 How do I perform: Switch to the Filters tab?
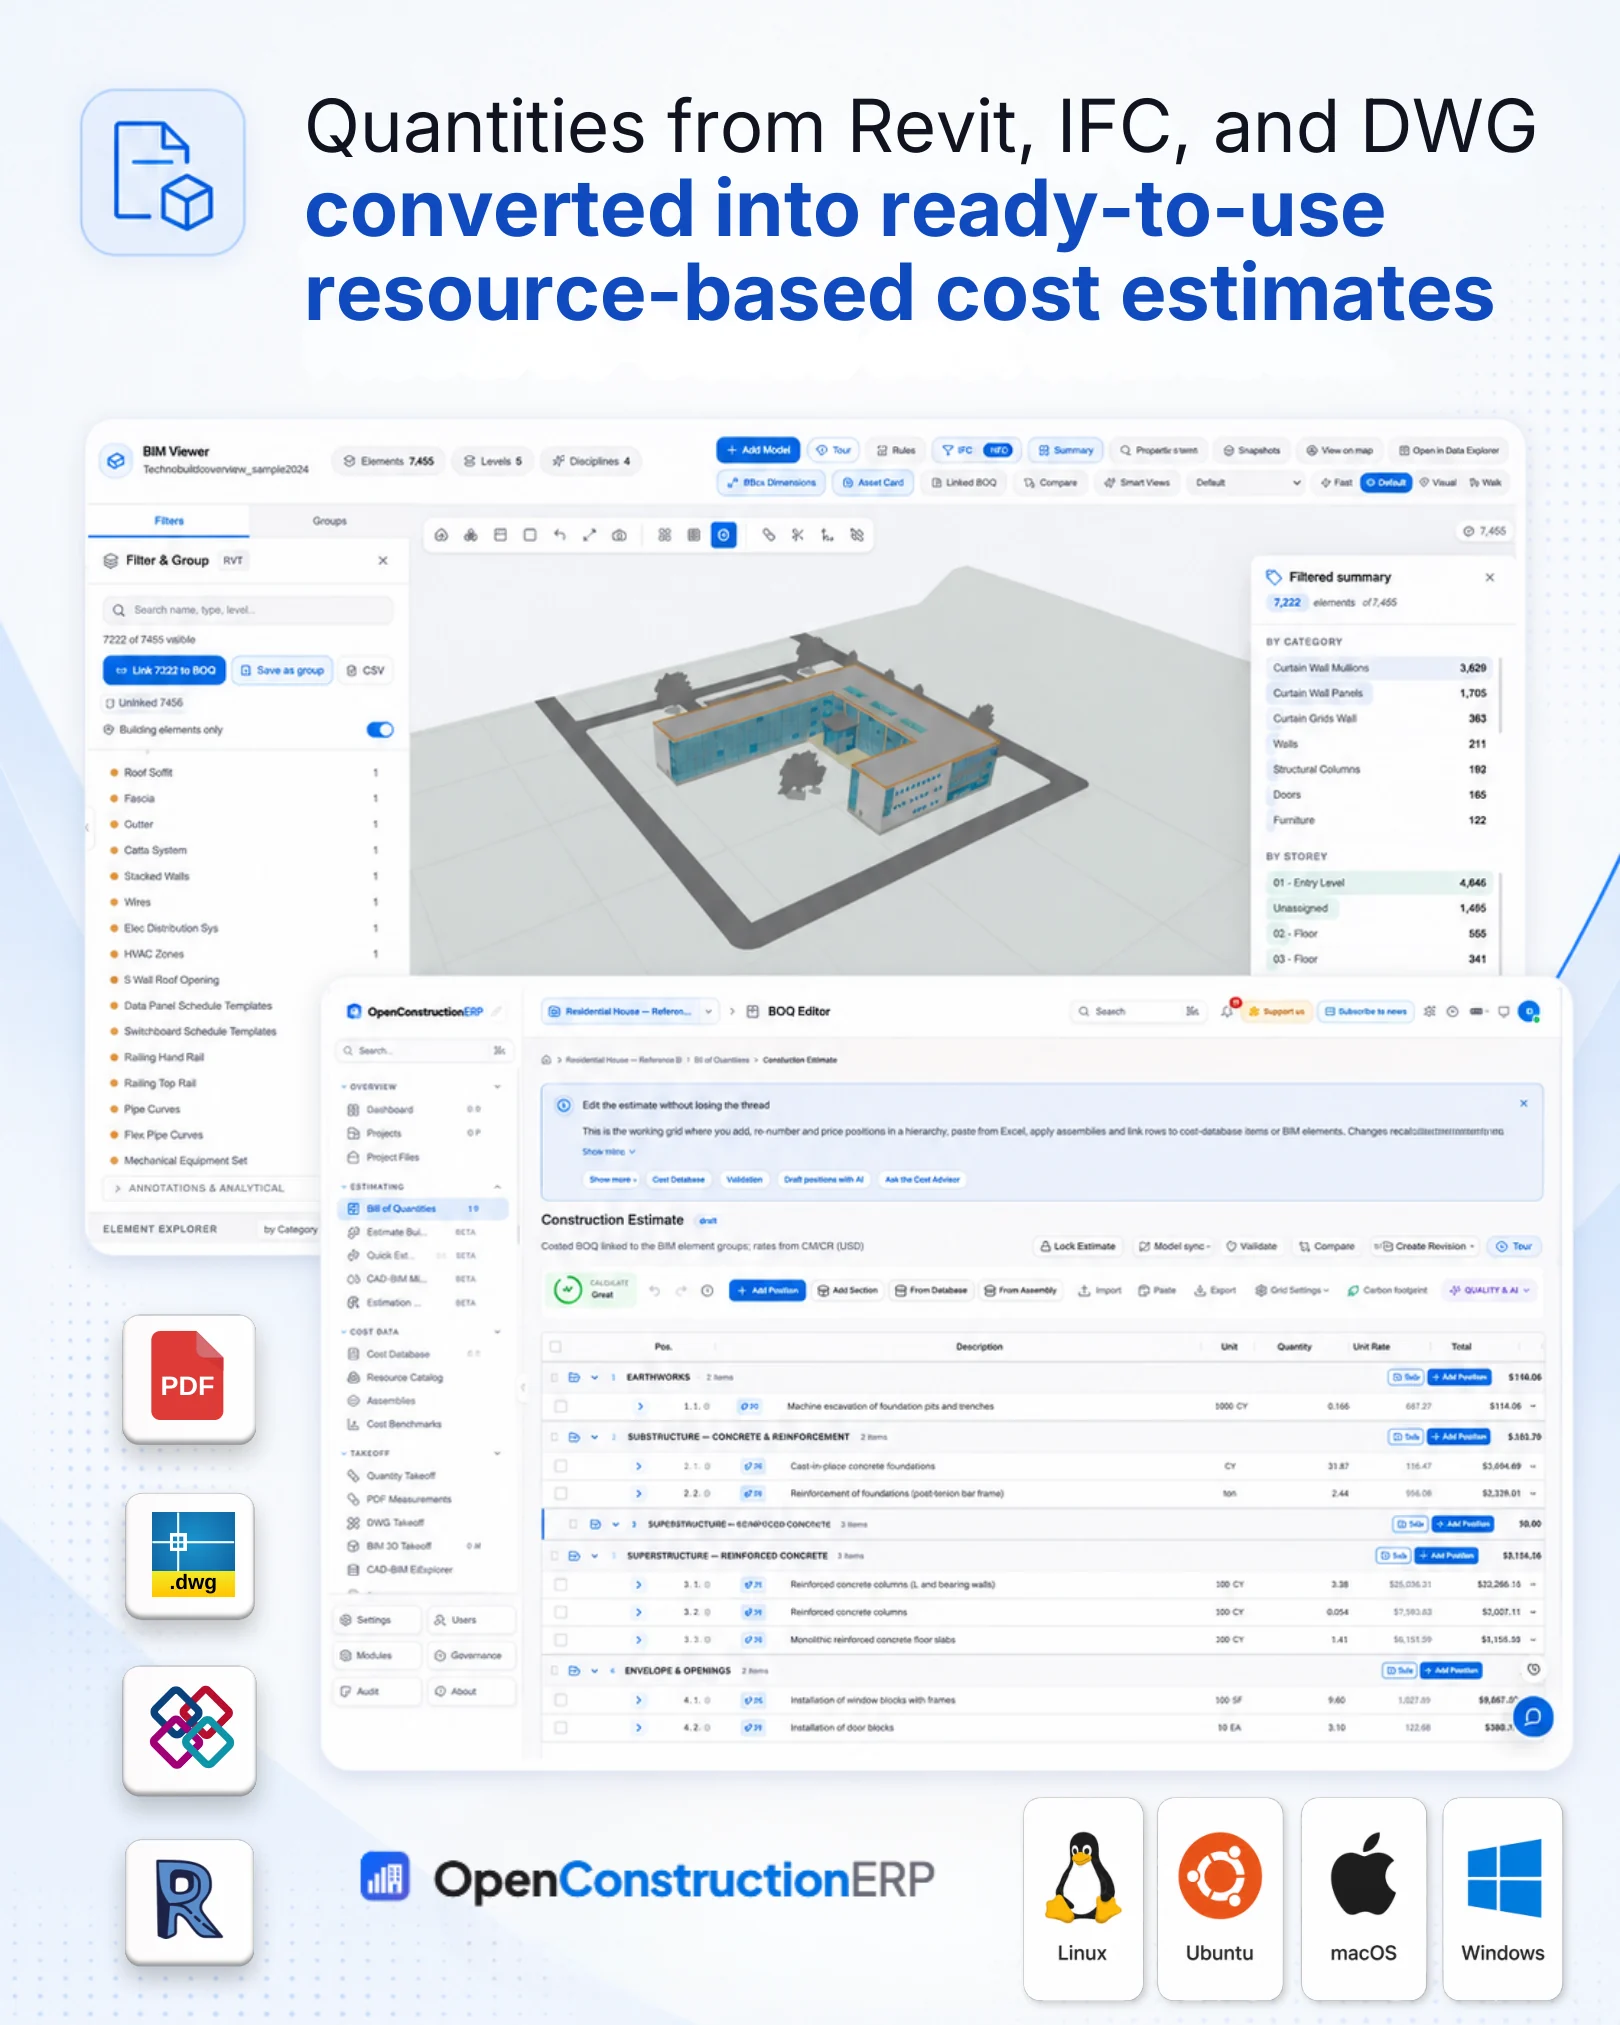[169, 521]
